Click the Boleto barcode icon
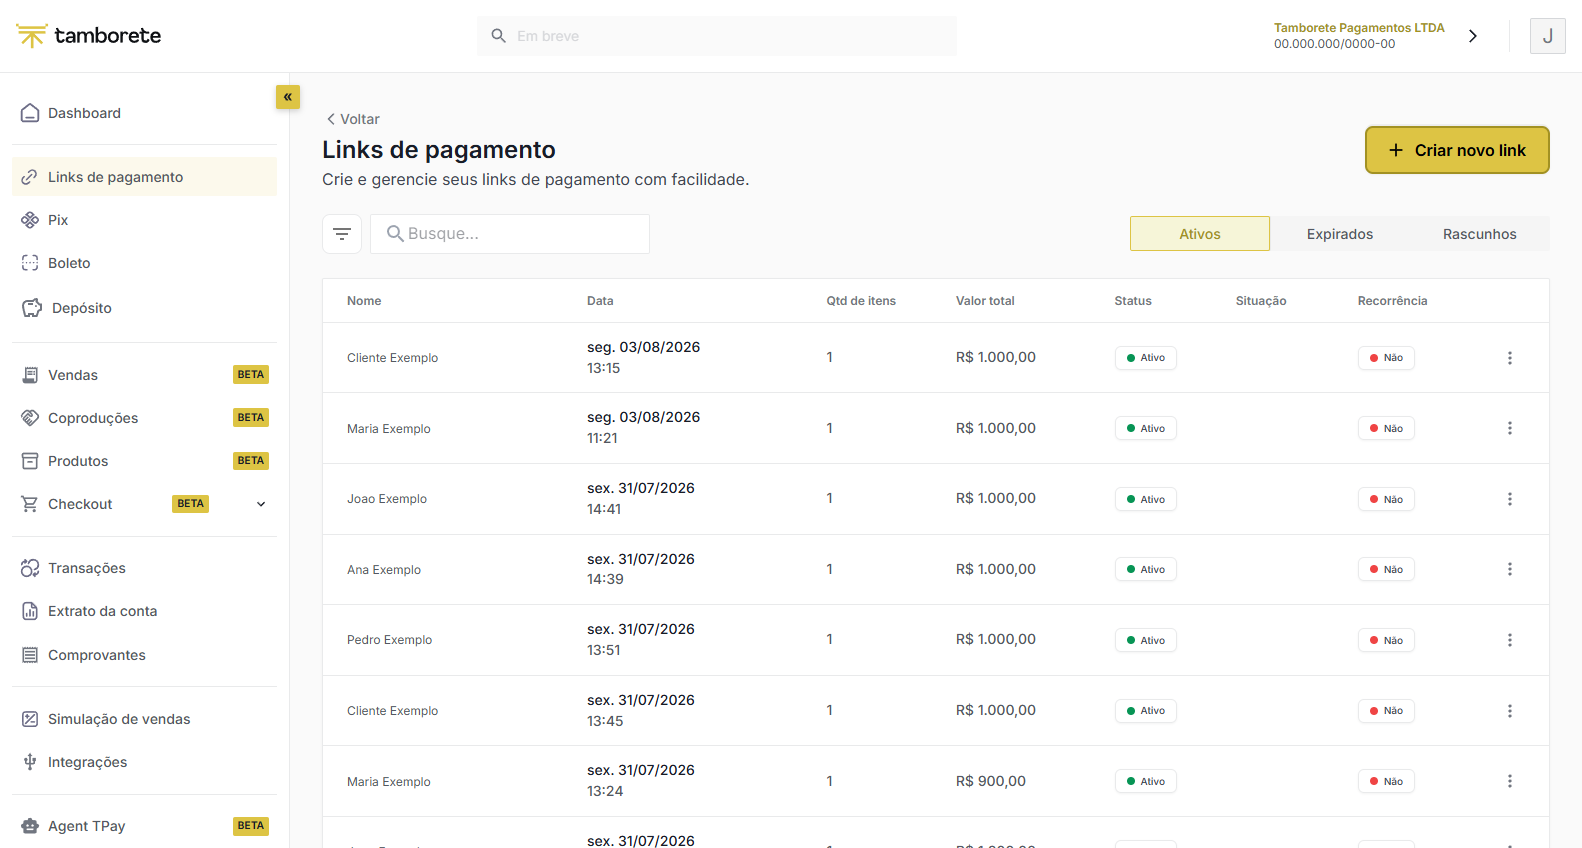 click(x=30, y=263)
